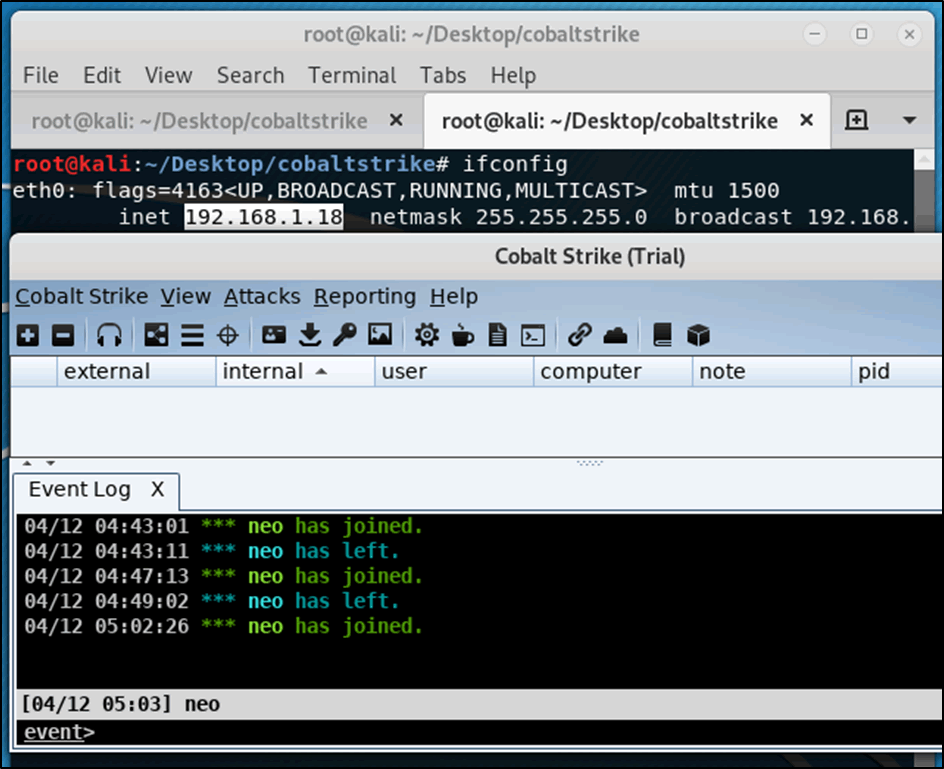Open the terminal tab list dropdown arrow
This screenshot has width=944, height=769.
click(909, 120)
